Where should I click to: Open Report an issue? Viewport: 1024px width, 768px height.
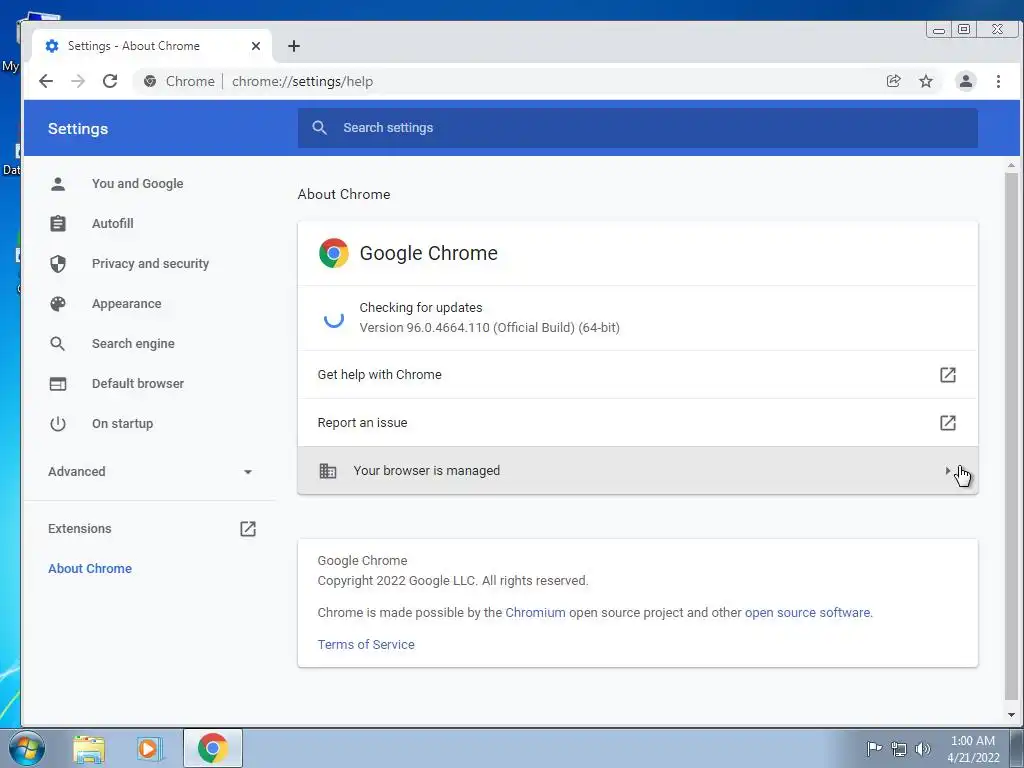pos(637,423)
